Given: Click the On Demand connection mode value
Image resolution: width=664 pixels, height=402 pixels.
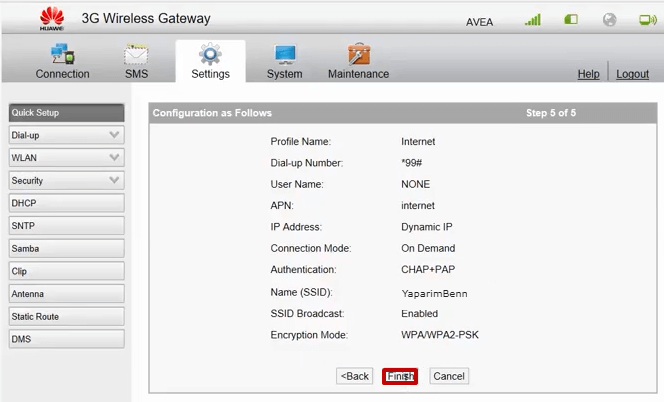Looking at the screenshot, I should tap(428, 248).
